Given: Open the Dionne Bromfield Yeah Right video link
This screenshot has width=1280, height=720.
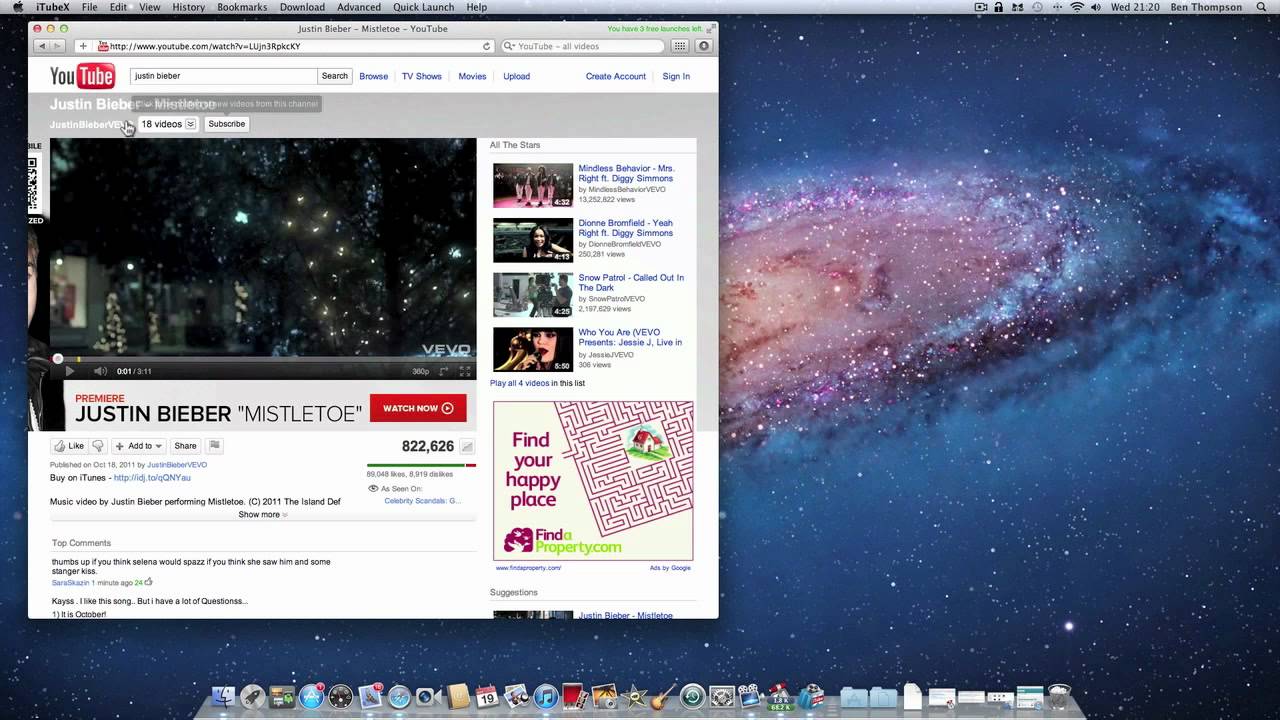Looking at the screenshot, I should click(x=626, y=228).
